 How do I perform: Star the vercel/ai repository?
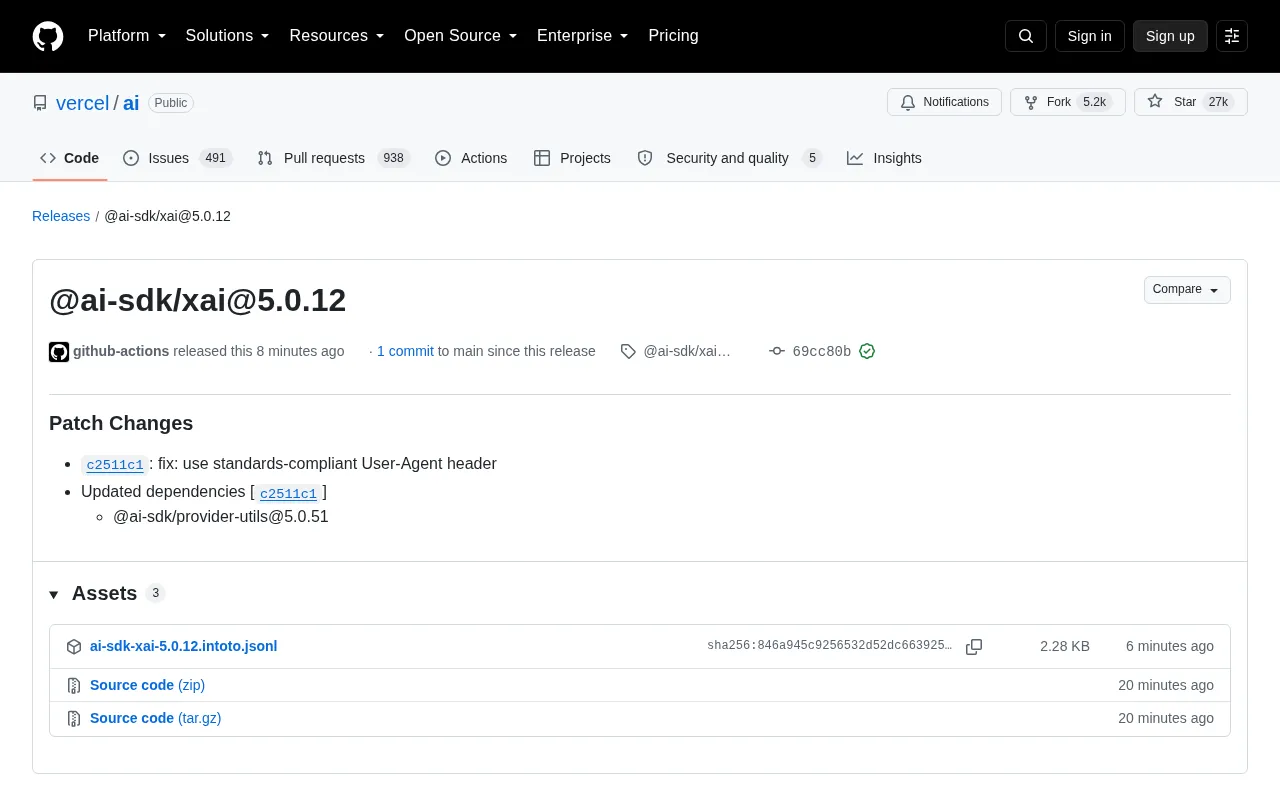1191,102
